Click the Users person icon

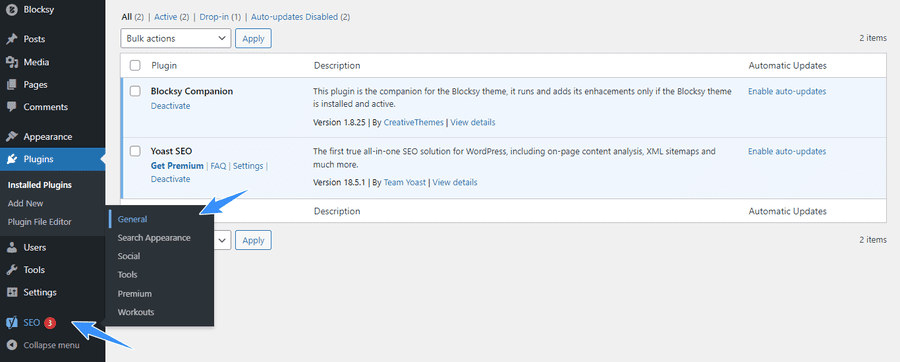[11, 247]
